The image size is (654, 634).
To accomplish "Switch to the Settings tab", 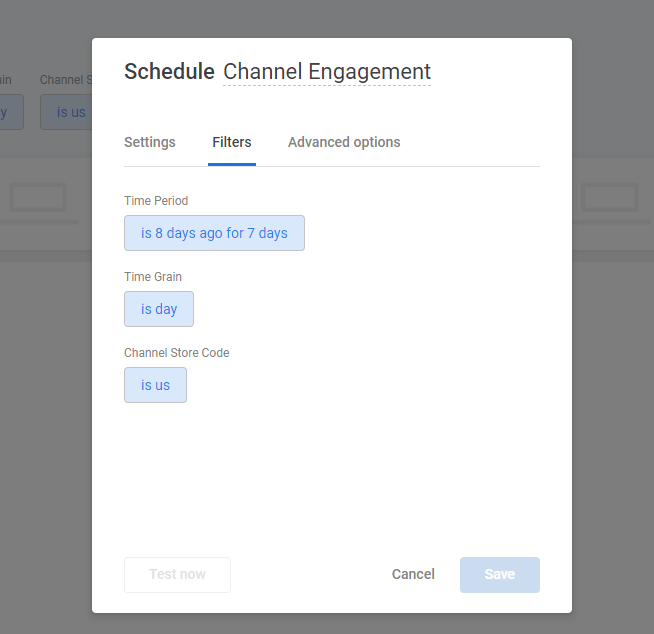I will click(150, 142).
